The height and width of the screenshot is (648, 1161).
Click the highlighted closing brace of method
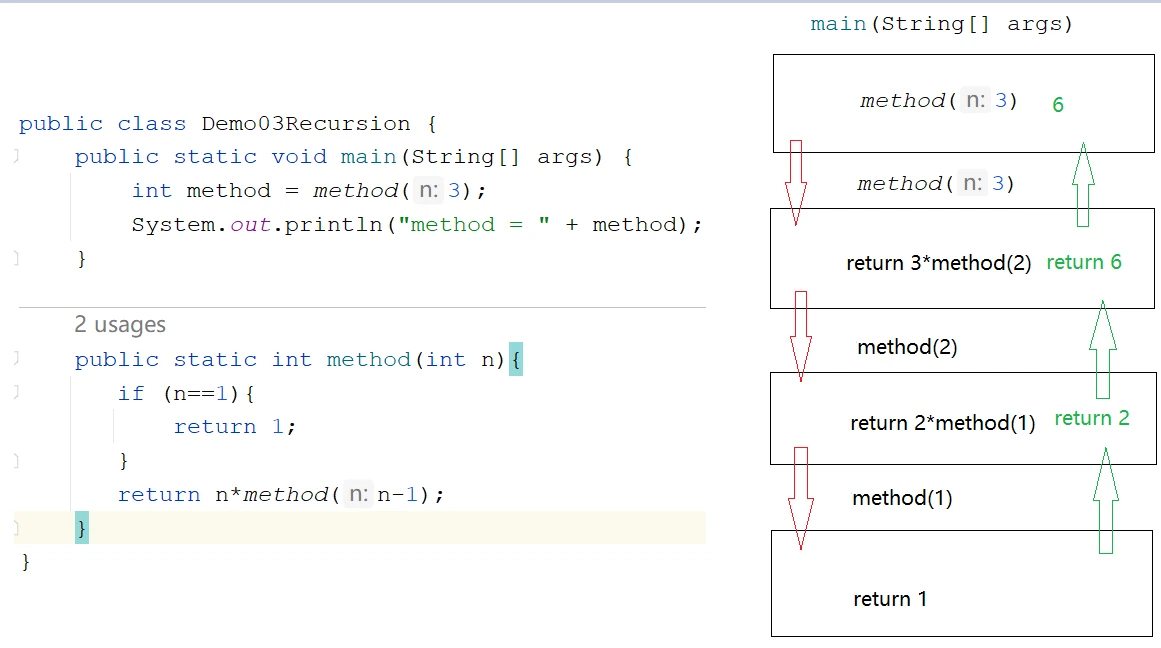[81, 527]
